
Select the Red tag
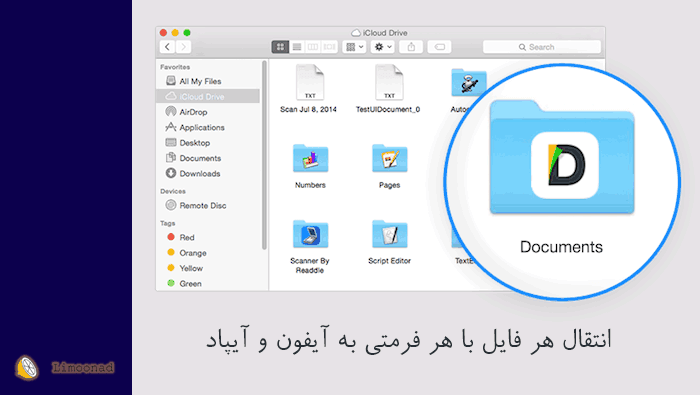(x=208, y=237)
